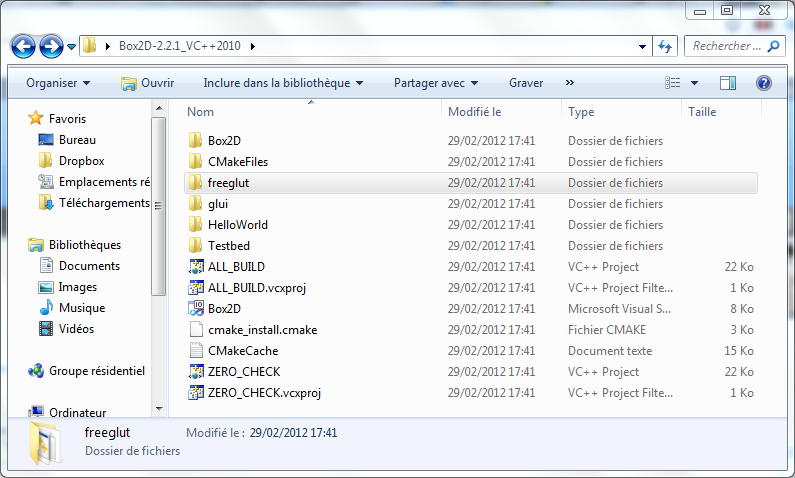Open the change view options dropdown arrow
The width and height of the screenshot is (795, 478).
pyautogui.click(x=695, y=83)
